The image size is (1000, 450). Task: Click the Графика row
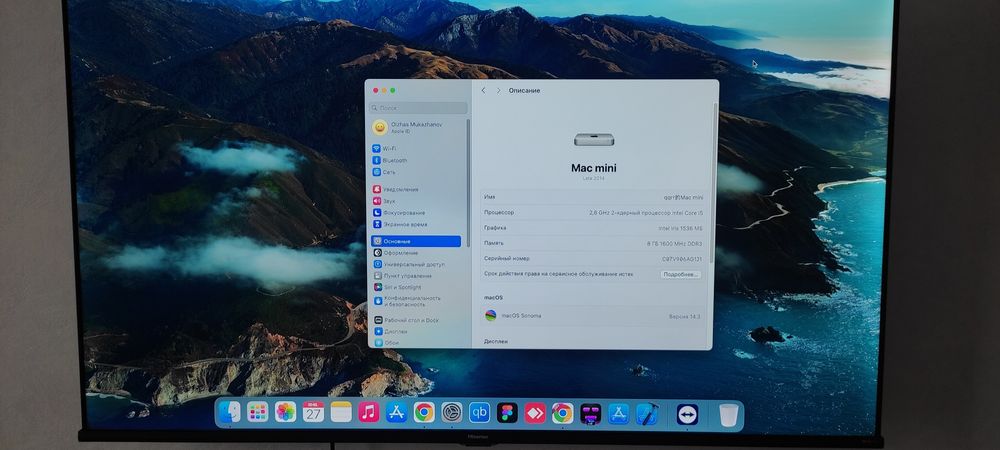[593, 228]
